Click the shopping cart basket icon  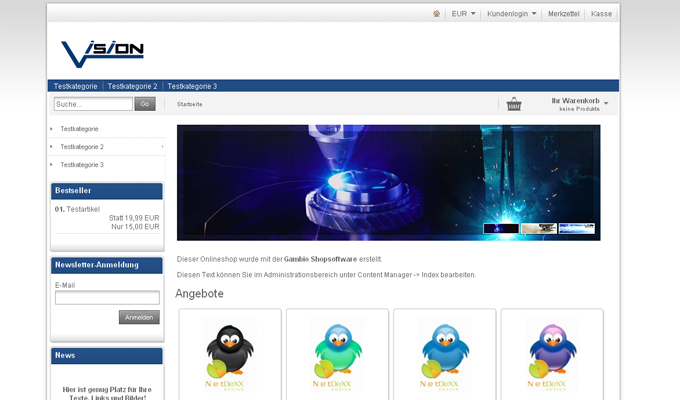click(x=514, y=104)
